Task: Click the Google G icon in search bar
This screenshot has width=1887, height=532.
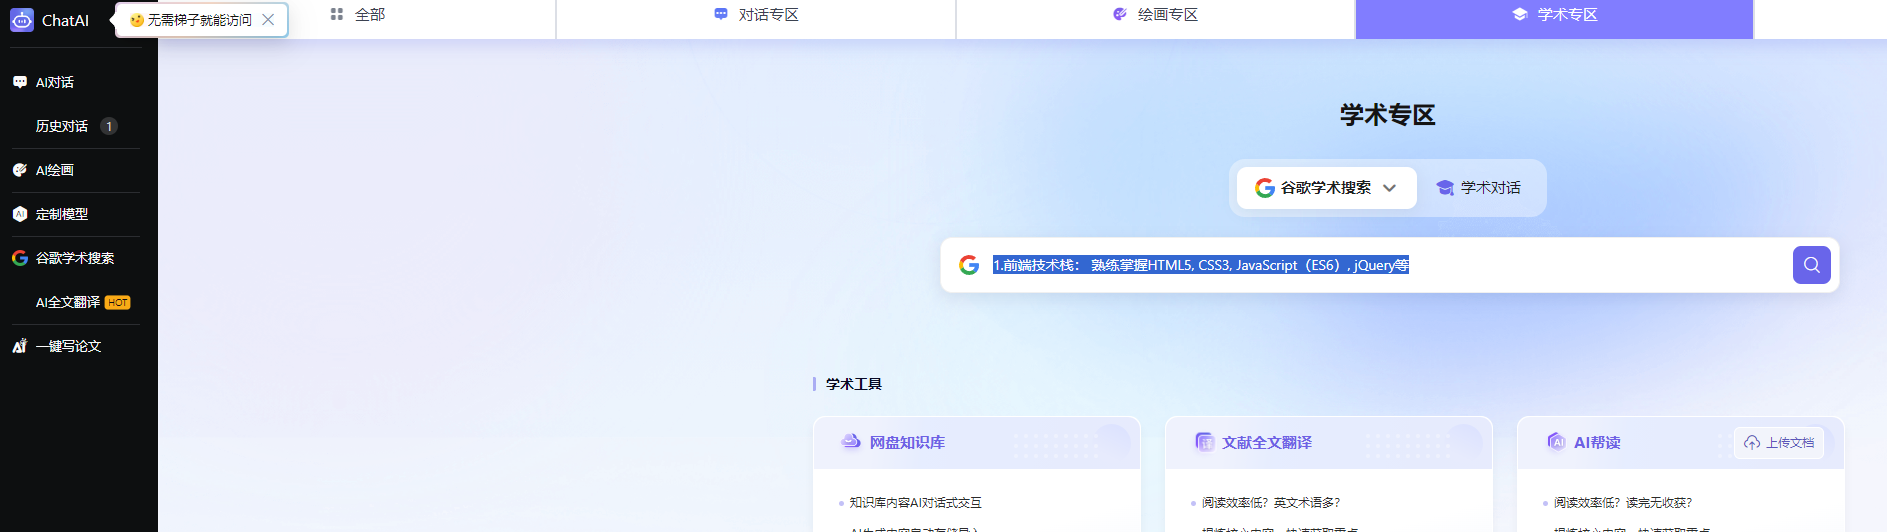Action: [969, 265]
